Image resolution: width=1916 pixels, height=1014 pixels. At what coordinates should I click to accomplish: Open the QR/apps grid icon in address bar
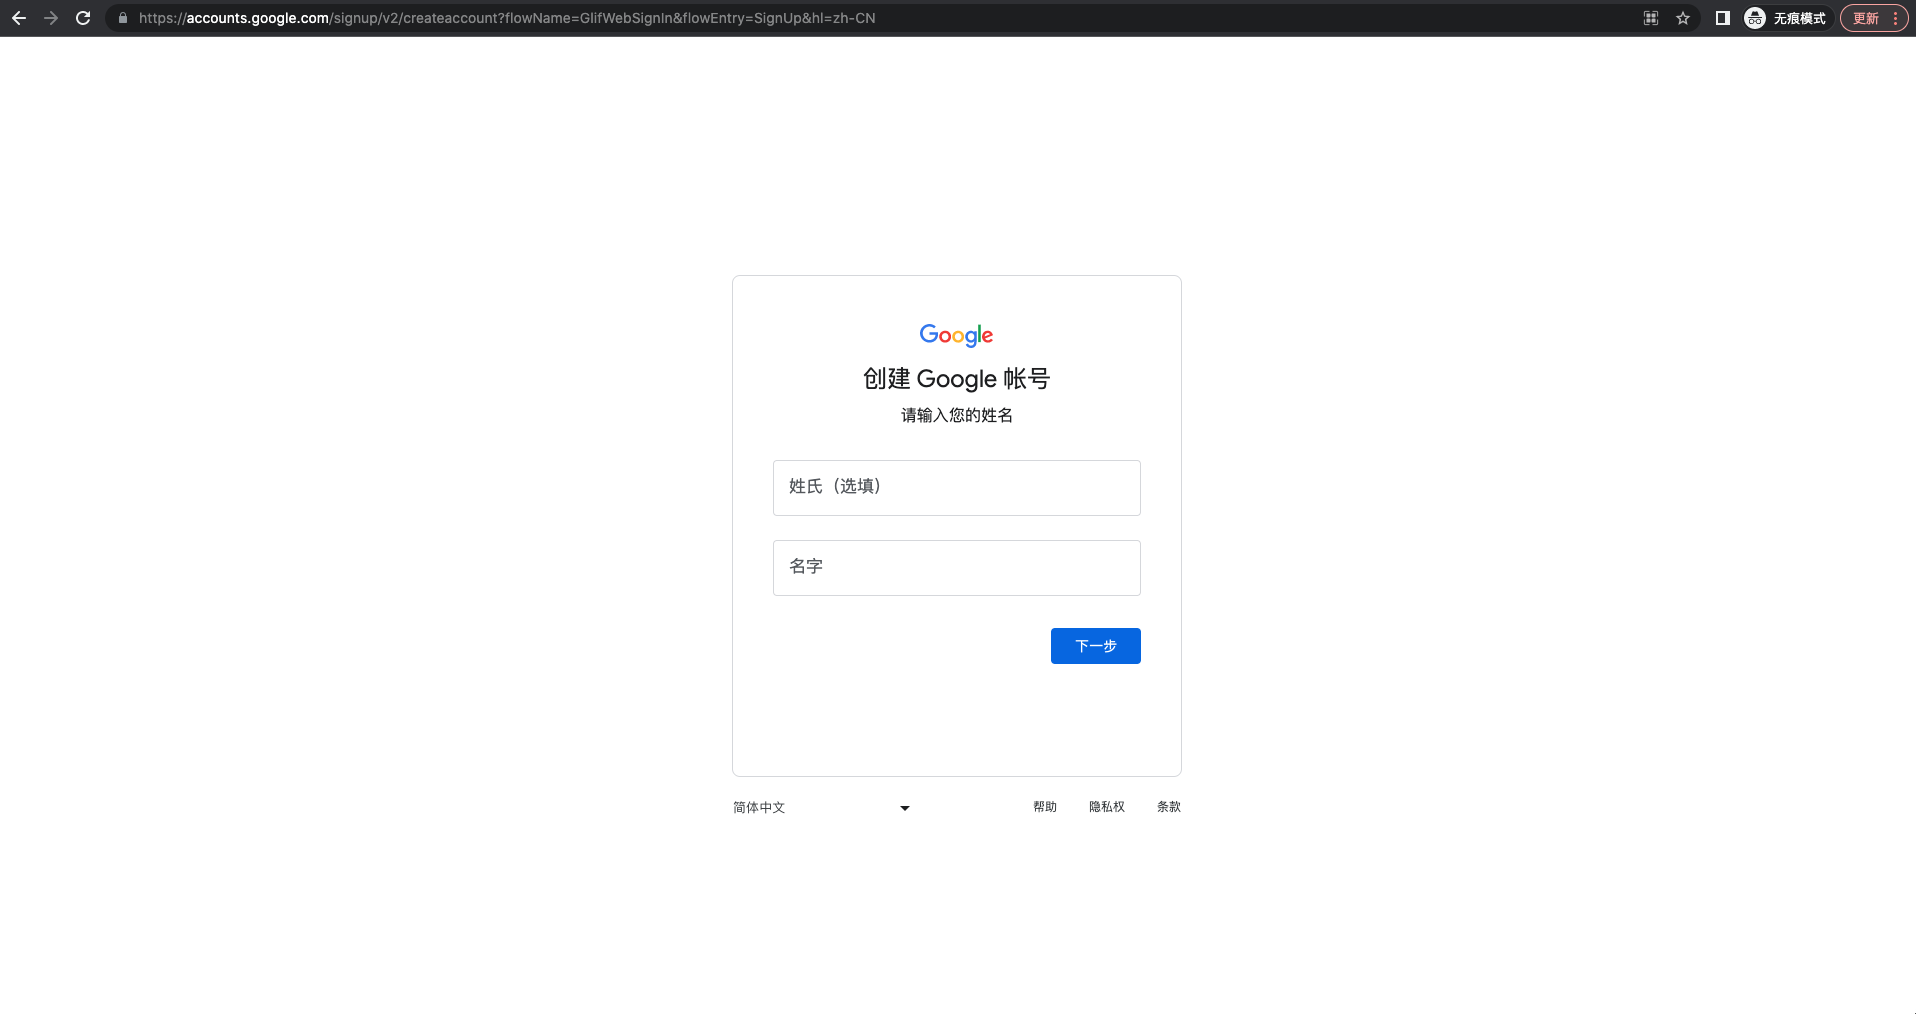coord(1651,18)
